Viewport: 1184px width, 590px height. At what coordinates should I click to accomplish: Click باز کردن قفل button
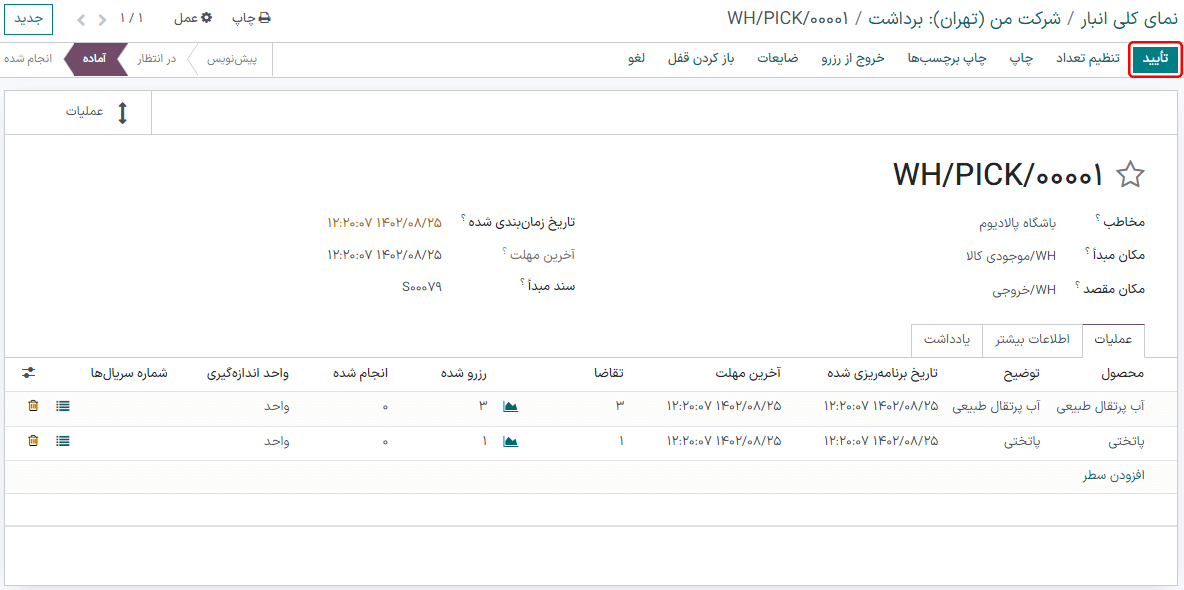702,60
